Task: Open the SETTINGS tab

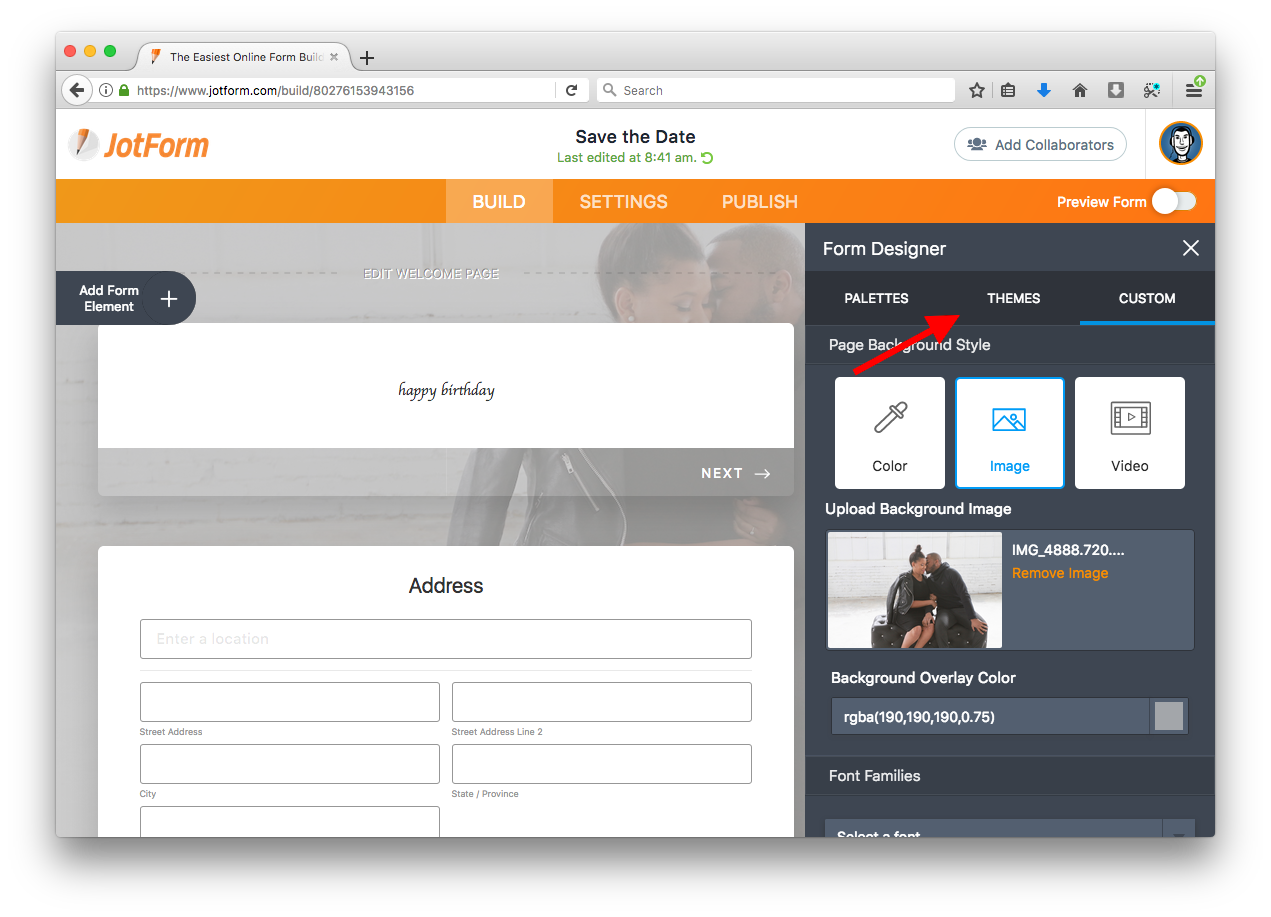Action: tap(622, 201)
